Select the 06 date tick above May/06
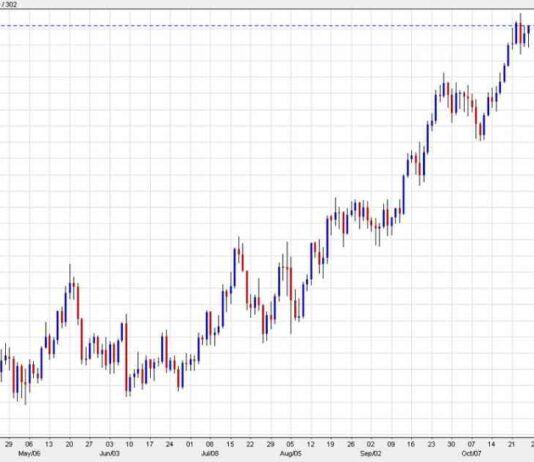This screenshot has height=462, width=534. [x=29, y=444]
